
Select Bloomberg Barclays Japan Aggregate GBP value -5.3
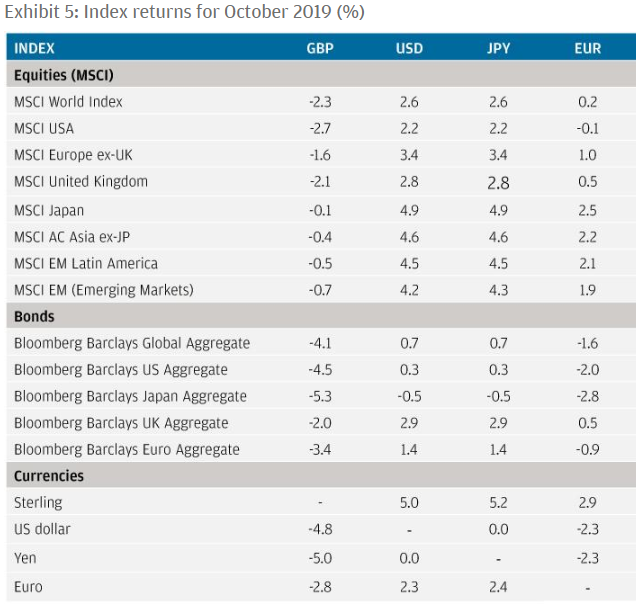[320, 396]
